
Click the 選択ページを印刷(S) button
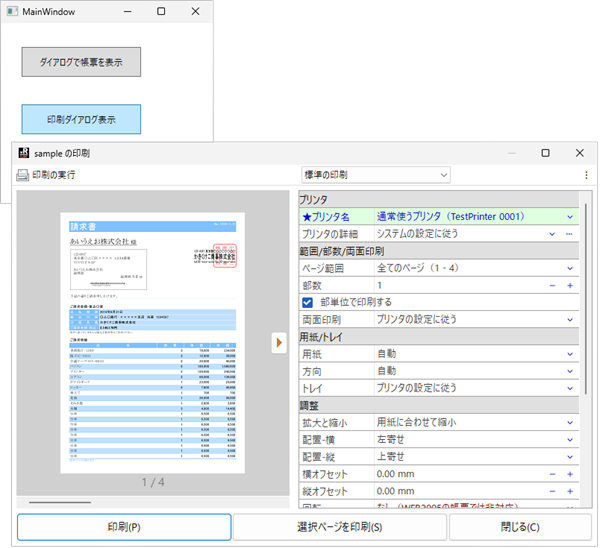coord(340,527)
